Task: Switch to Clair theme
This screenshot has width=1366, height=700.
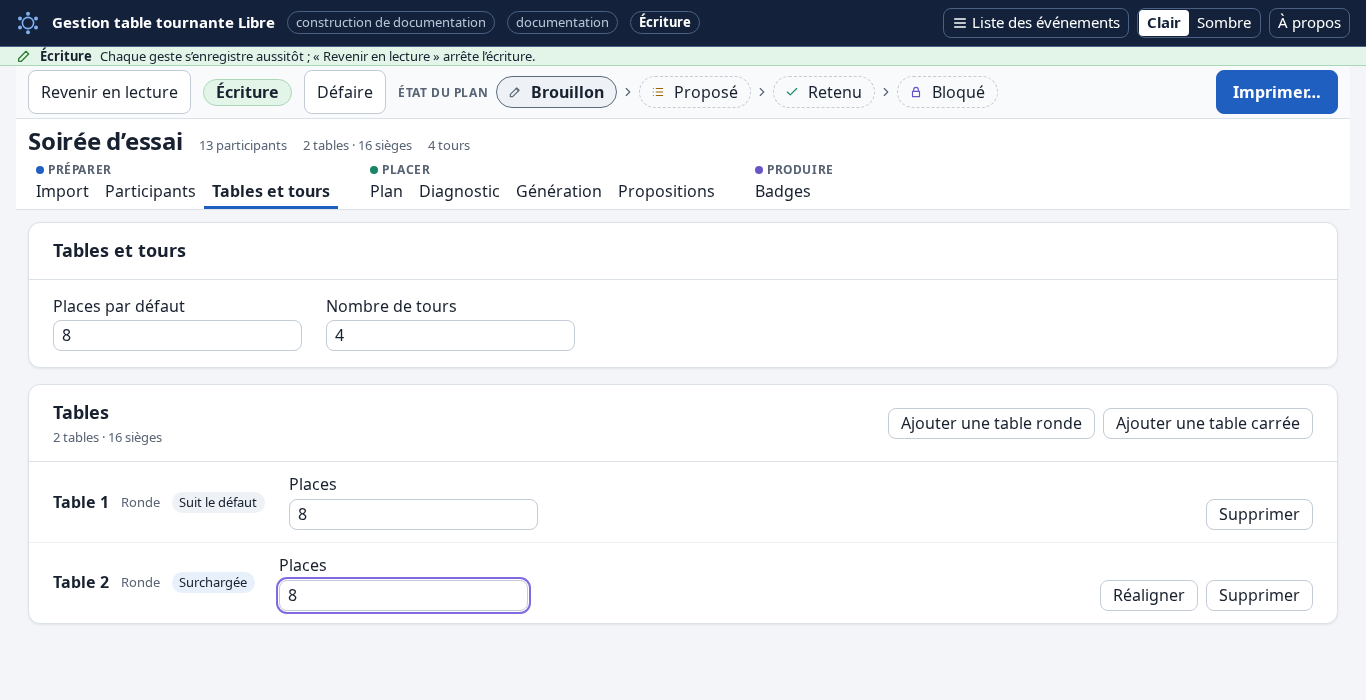Action: click(1164, 23)
